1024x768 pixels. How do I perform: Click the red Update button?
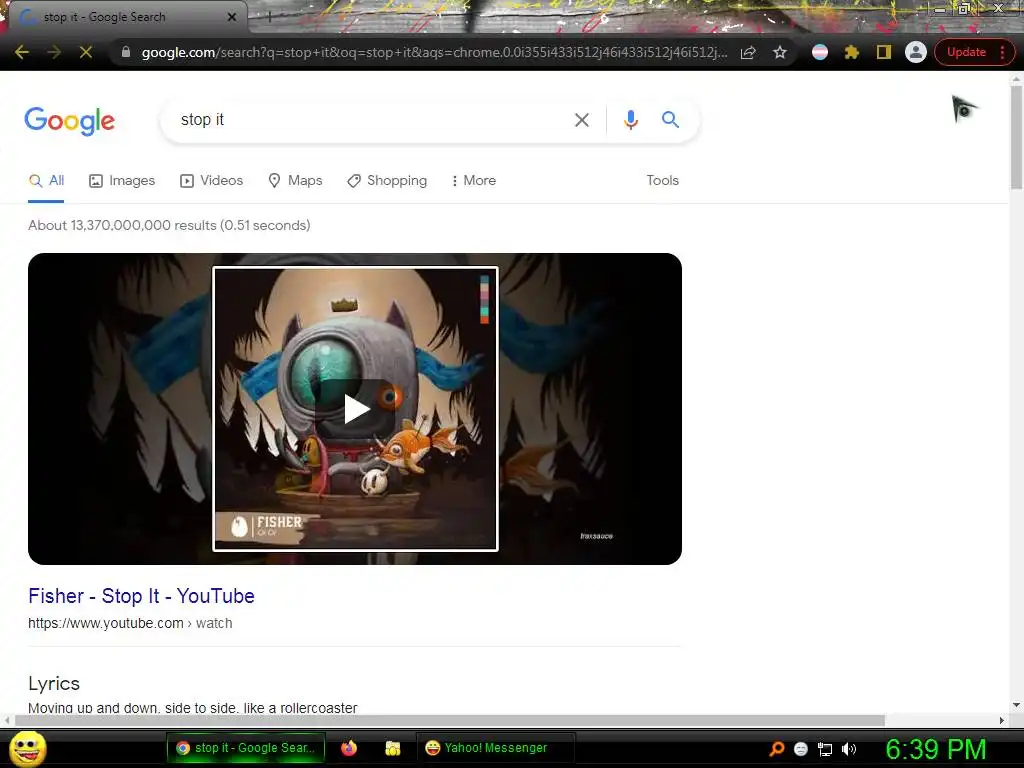click(966, 52)
